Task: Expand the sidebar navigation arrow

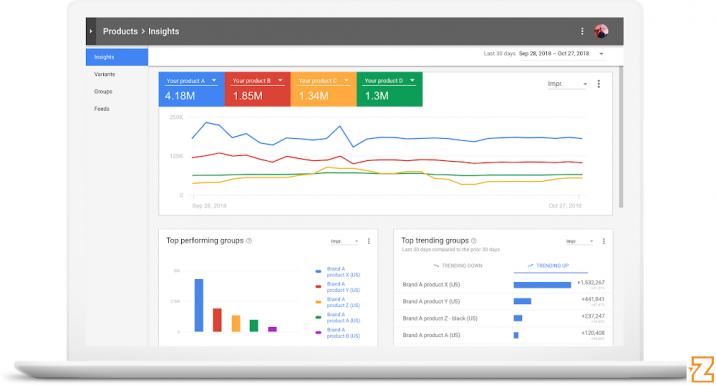Action: click(91, 31)
